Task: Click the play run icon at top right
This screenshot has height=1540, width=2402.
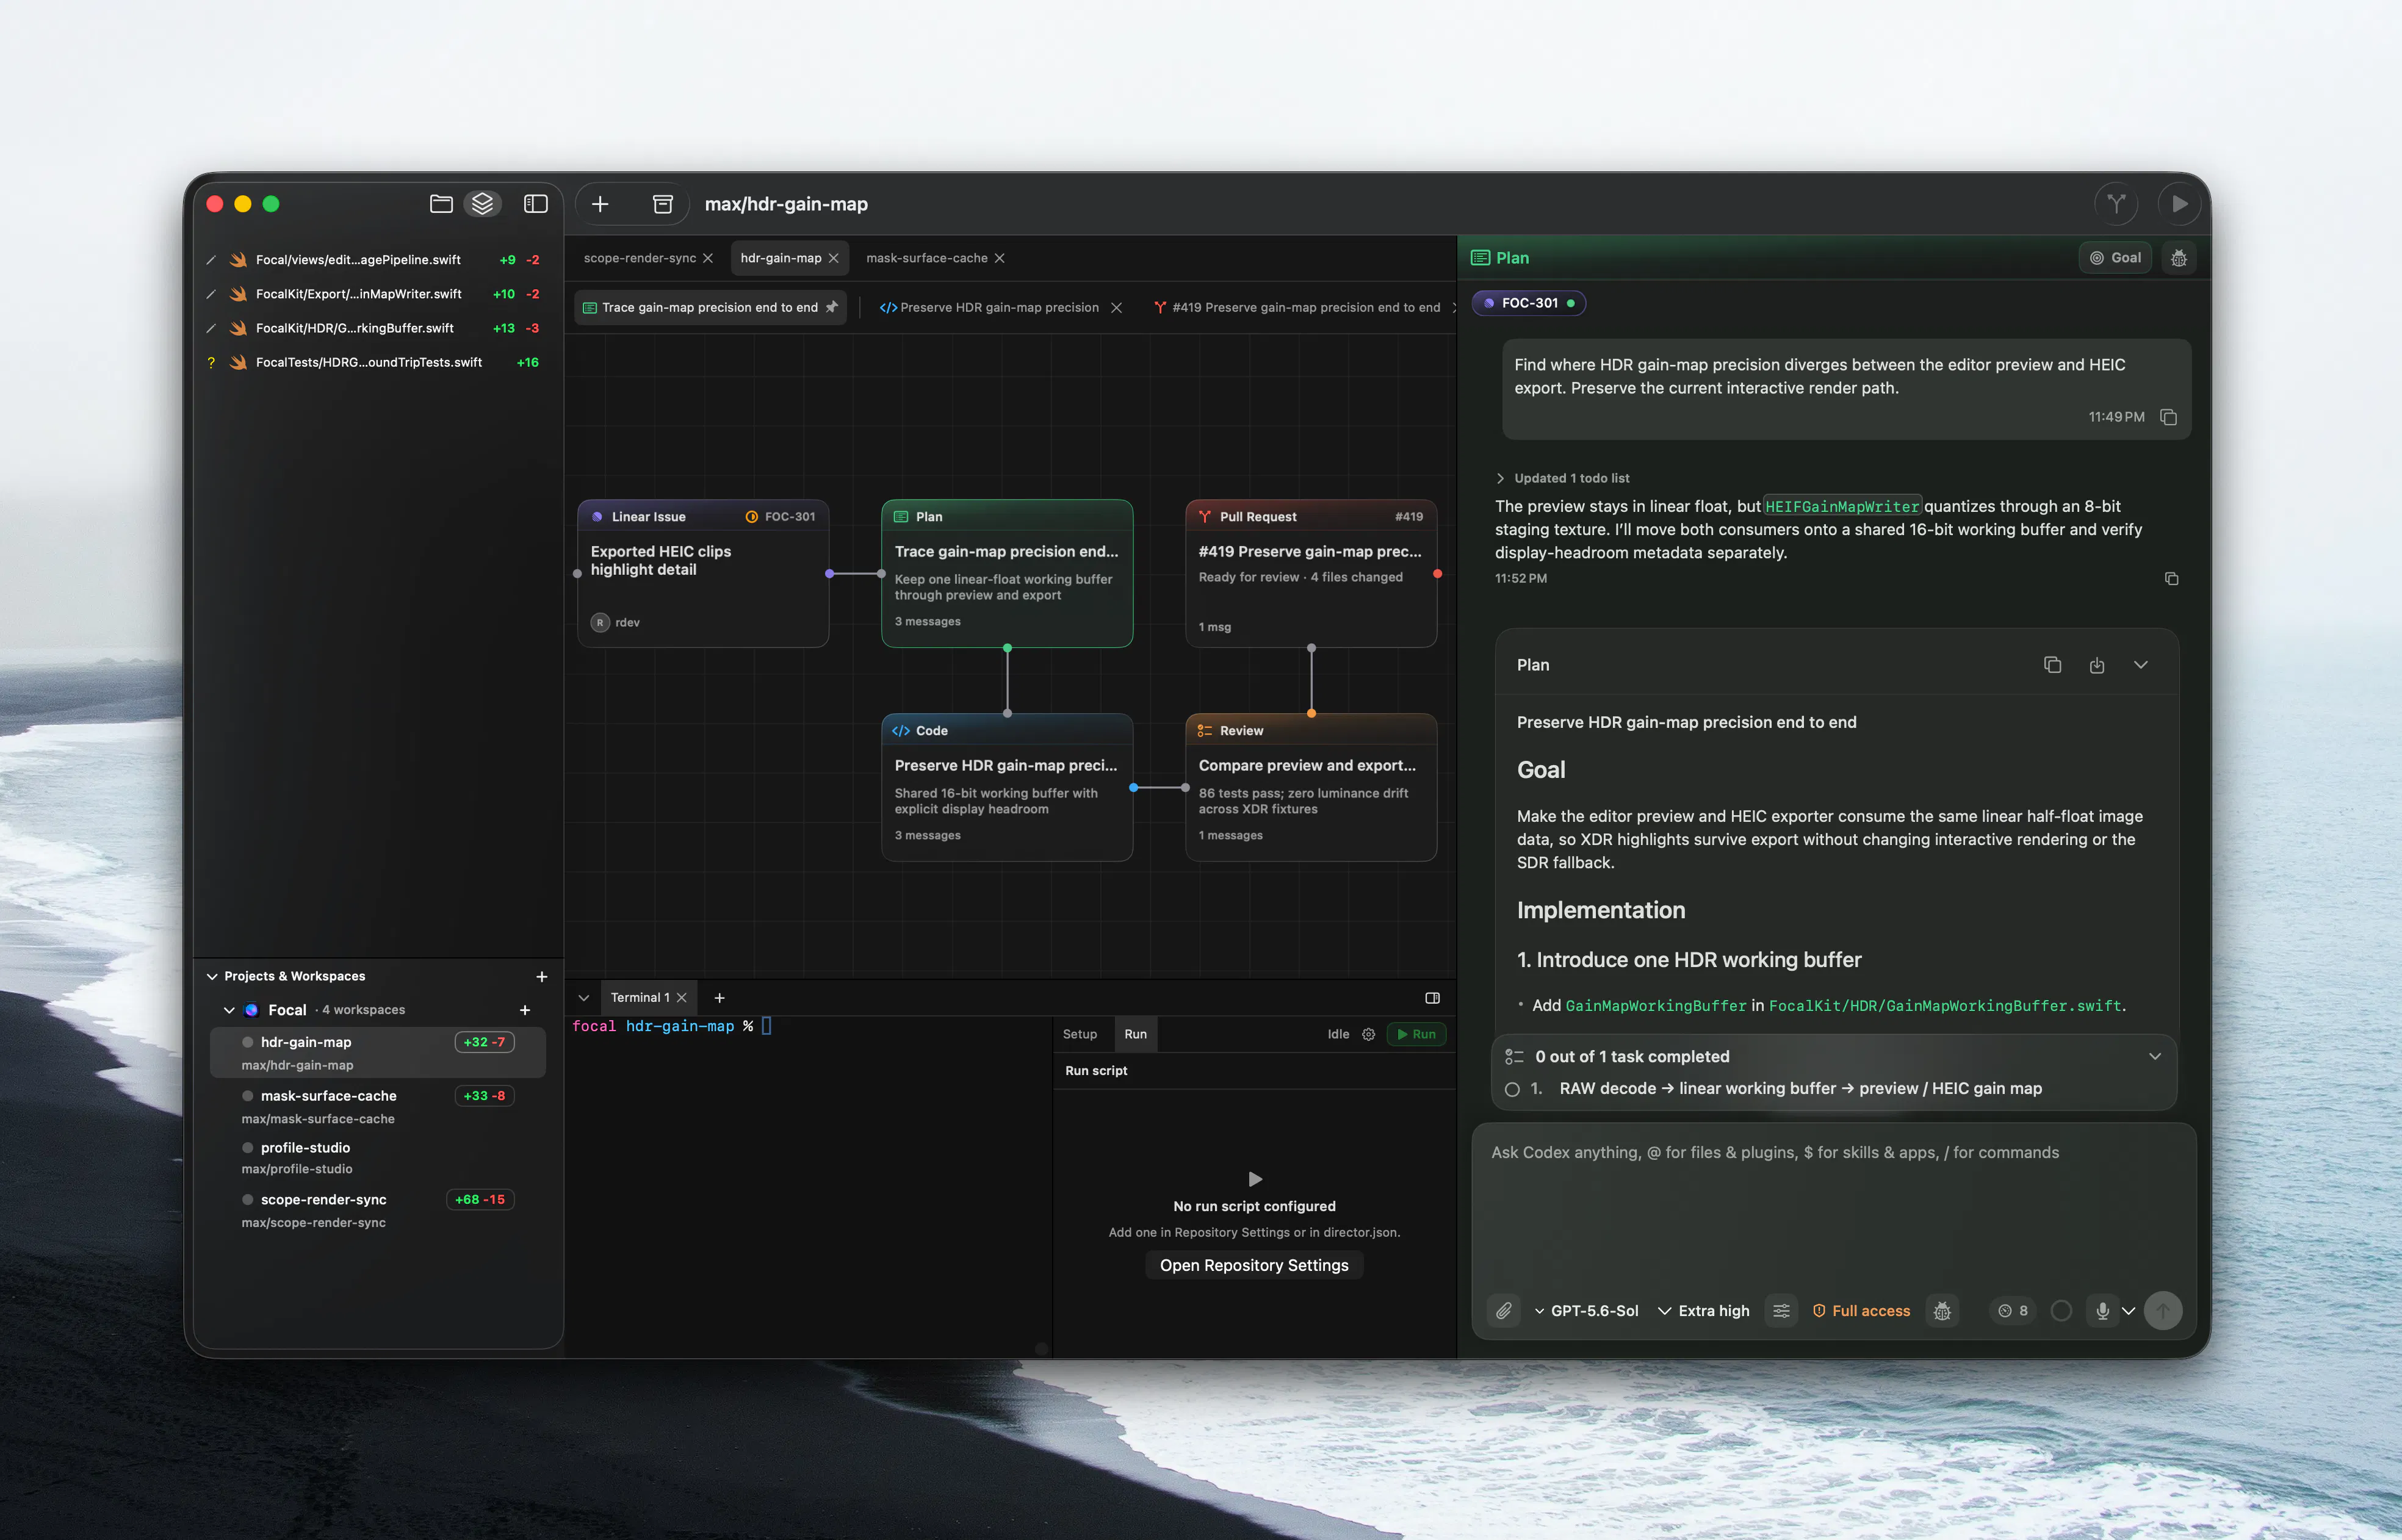Action: click(x=2179, y=204)
